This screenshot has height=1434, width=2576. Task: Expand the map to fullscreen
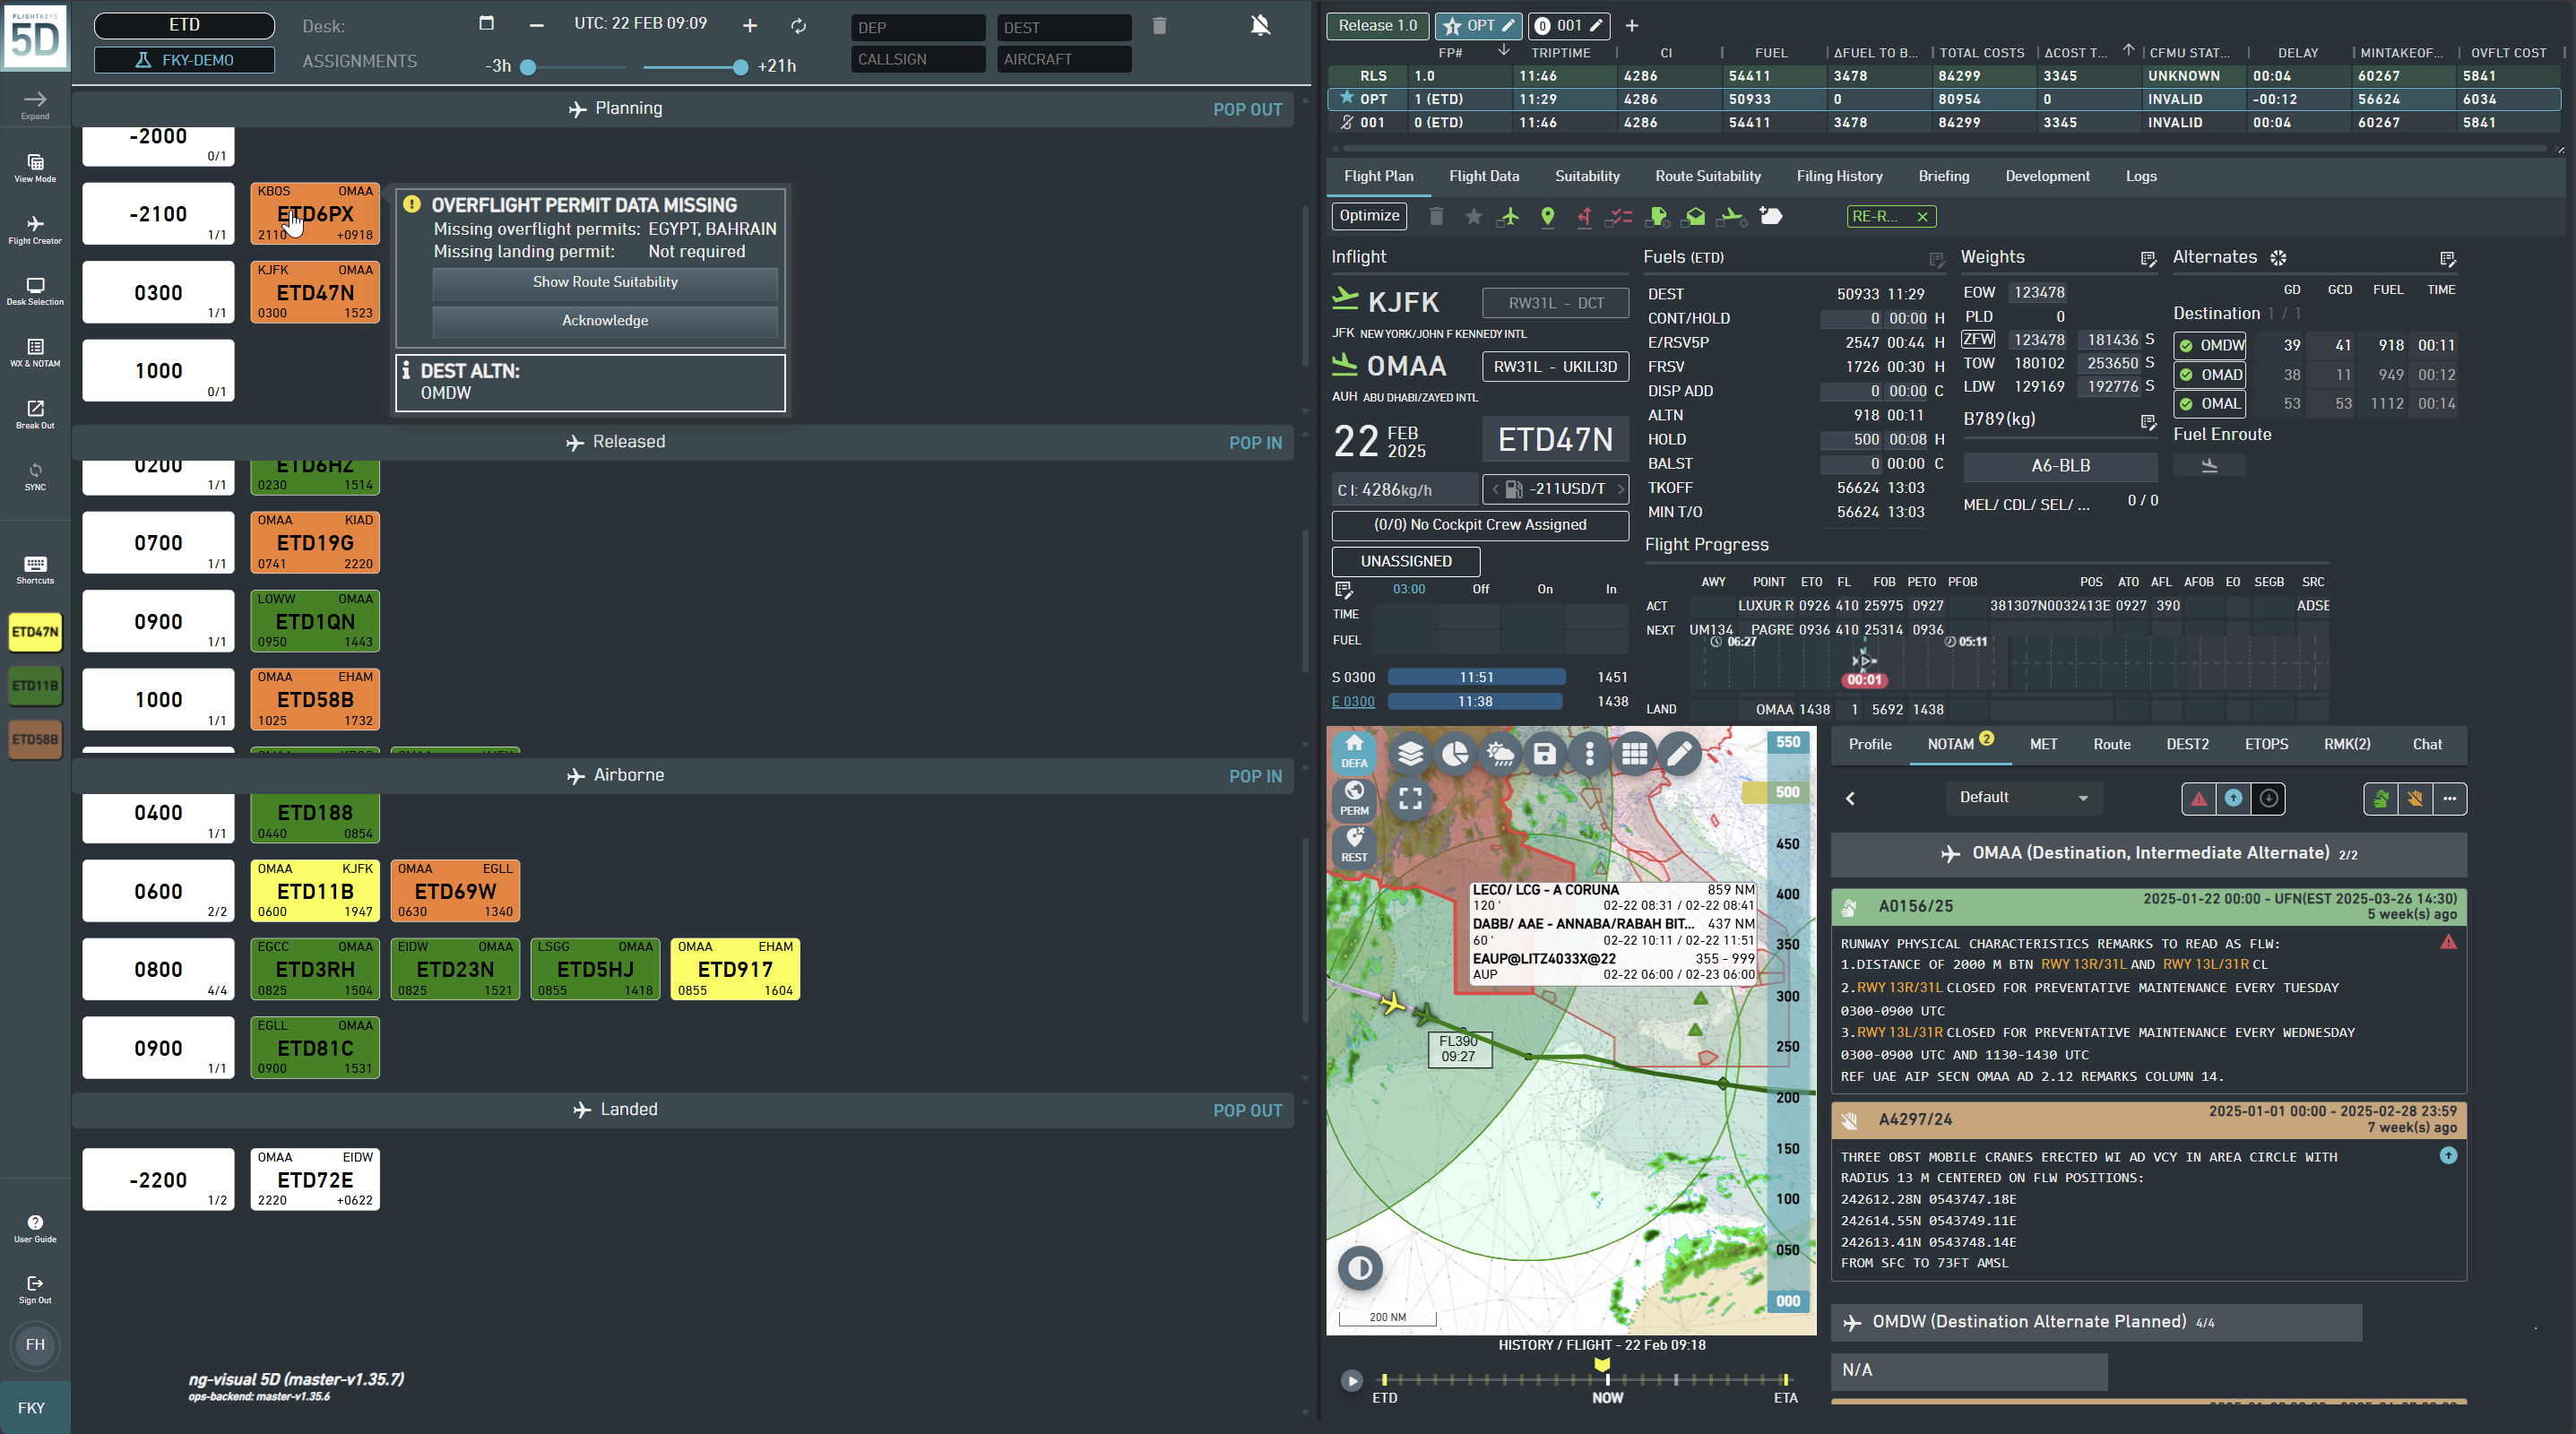click(1410, 798)
